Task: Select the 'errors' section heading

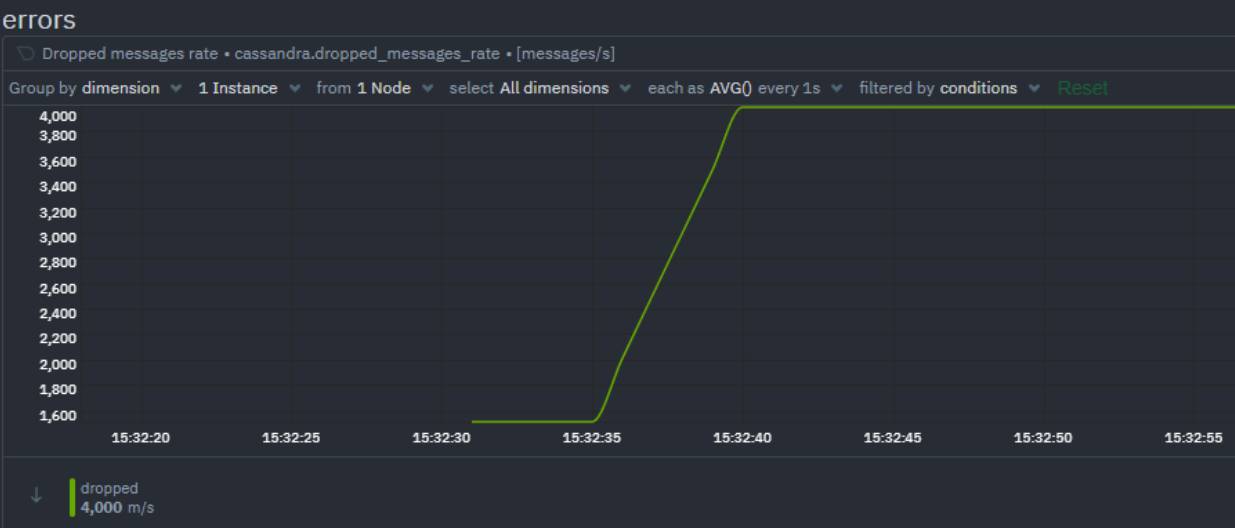Action: [x=39, y=19]
